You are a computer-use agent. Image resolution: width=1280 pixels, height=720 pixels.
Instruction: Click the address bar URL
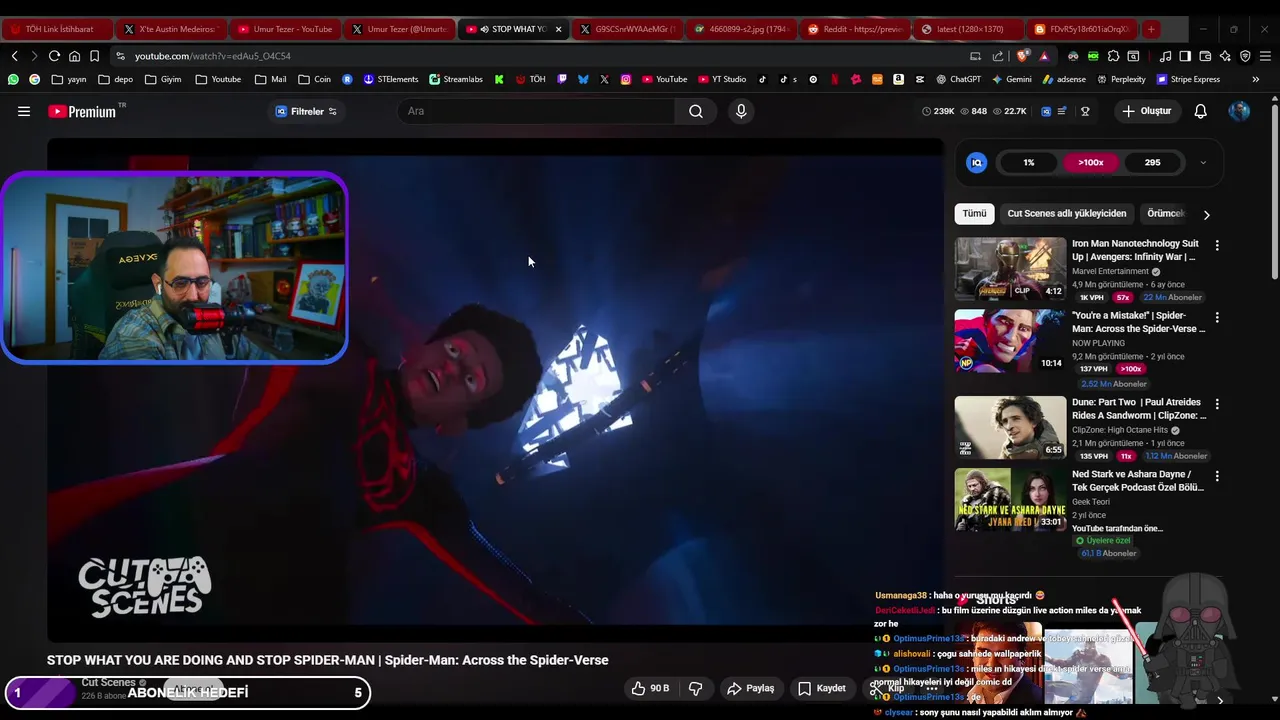pyautogui.click(x=213, y=56)
